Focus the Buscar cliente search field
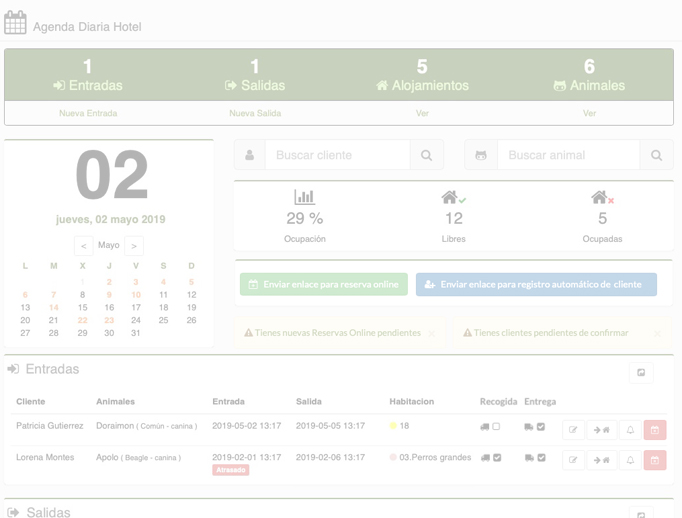 (x=338, y=155)
